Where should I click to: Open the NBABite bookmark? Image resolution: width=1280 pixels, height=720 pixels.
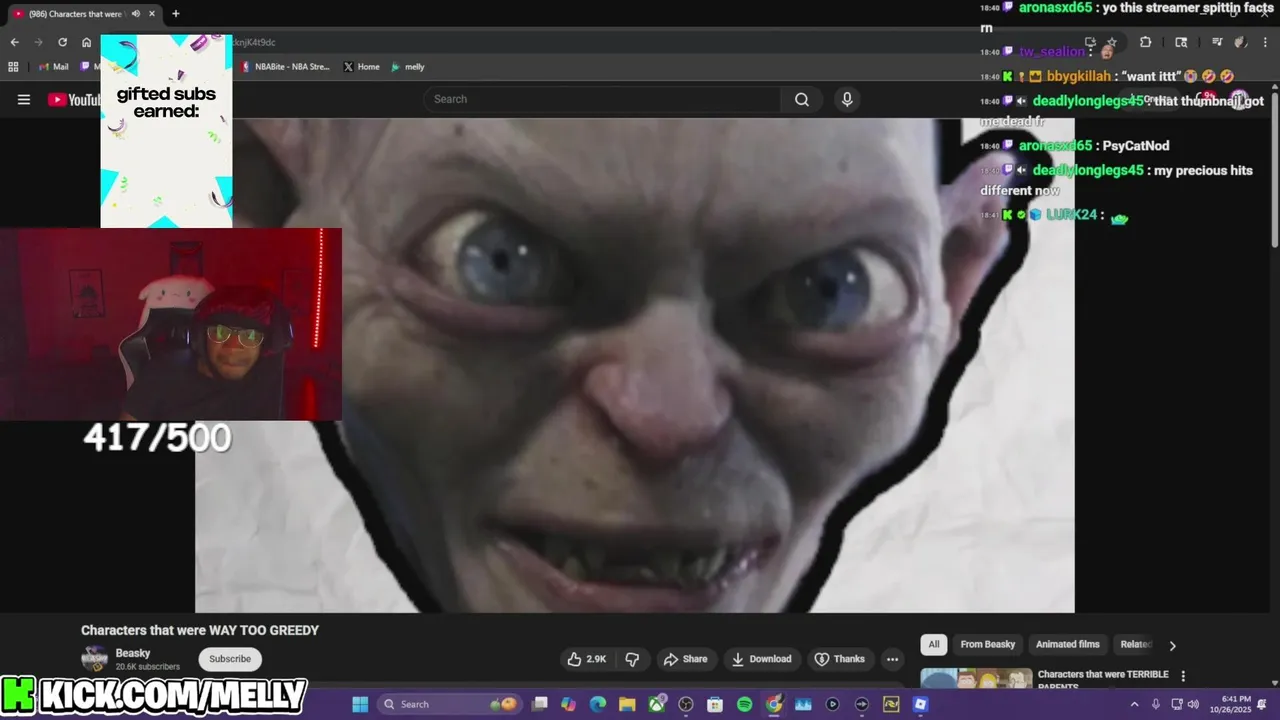[x=285, y=67]
